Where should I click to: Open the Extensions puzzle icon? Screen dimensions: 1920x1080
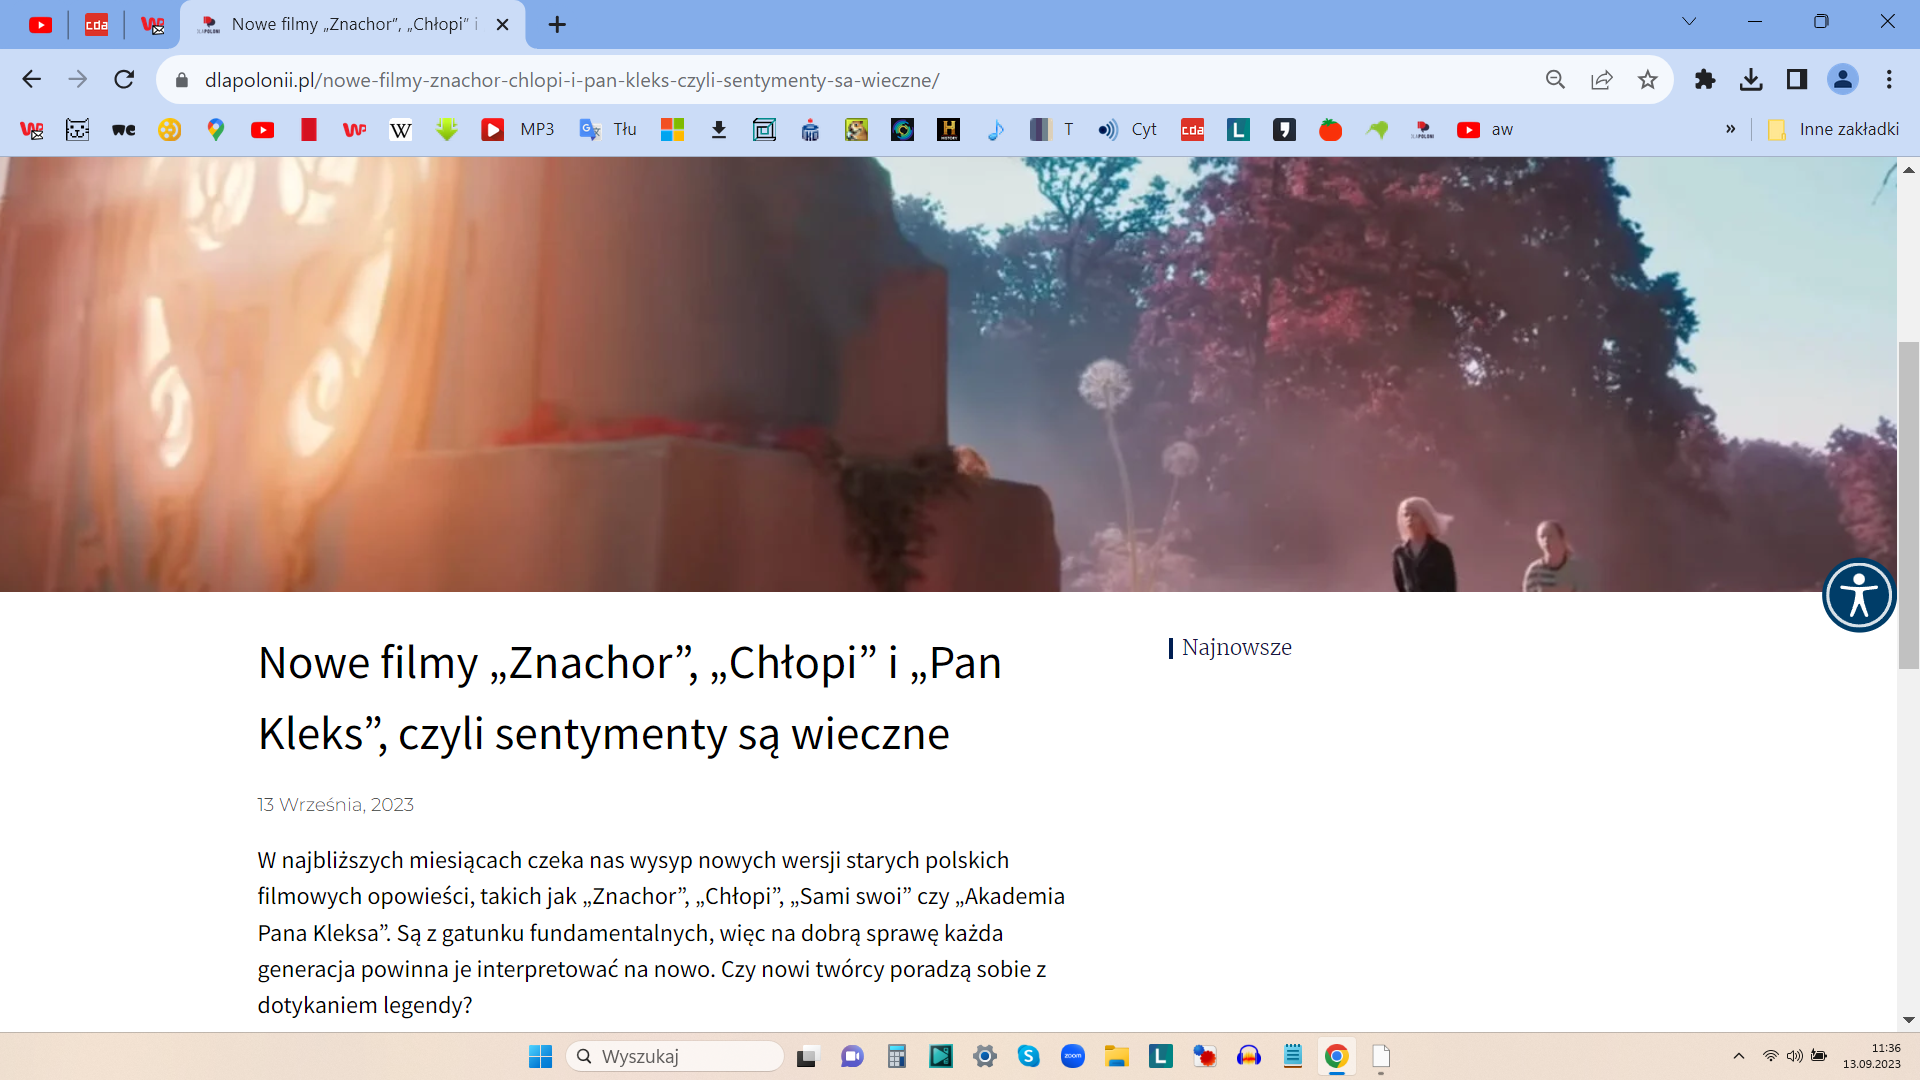click(x=1705, y=80)
